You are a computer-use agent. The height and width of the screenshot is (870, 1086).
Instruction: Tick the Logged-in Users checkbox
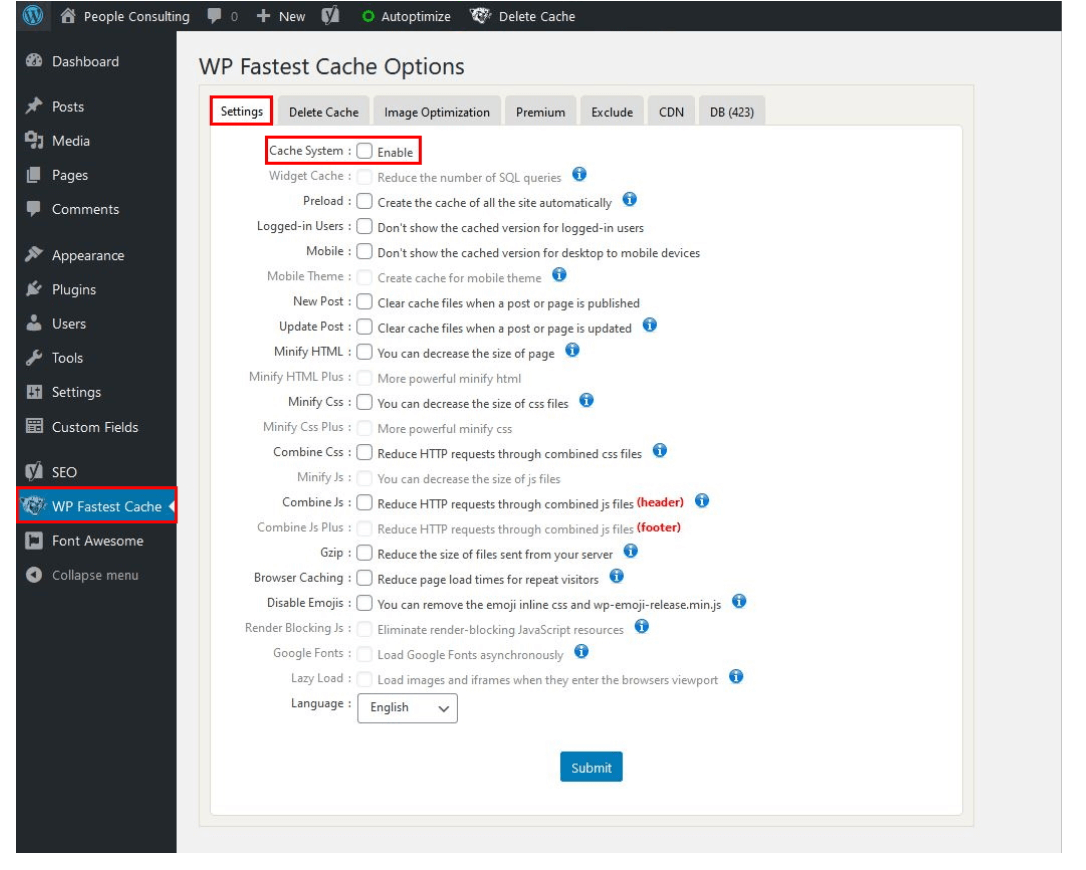pyautogui.click(x=364, y=227)
